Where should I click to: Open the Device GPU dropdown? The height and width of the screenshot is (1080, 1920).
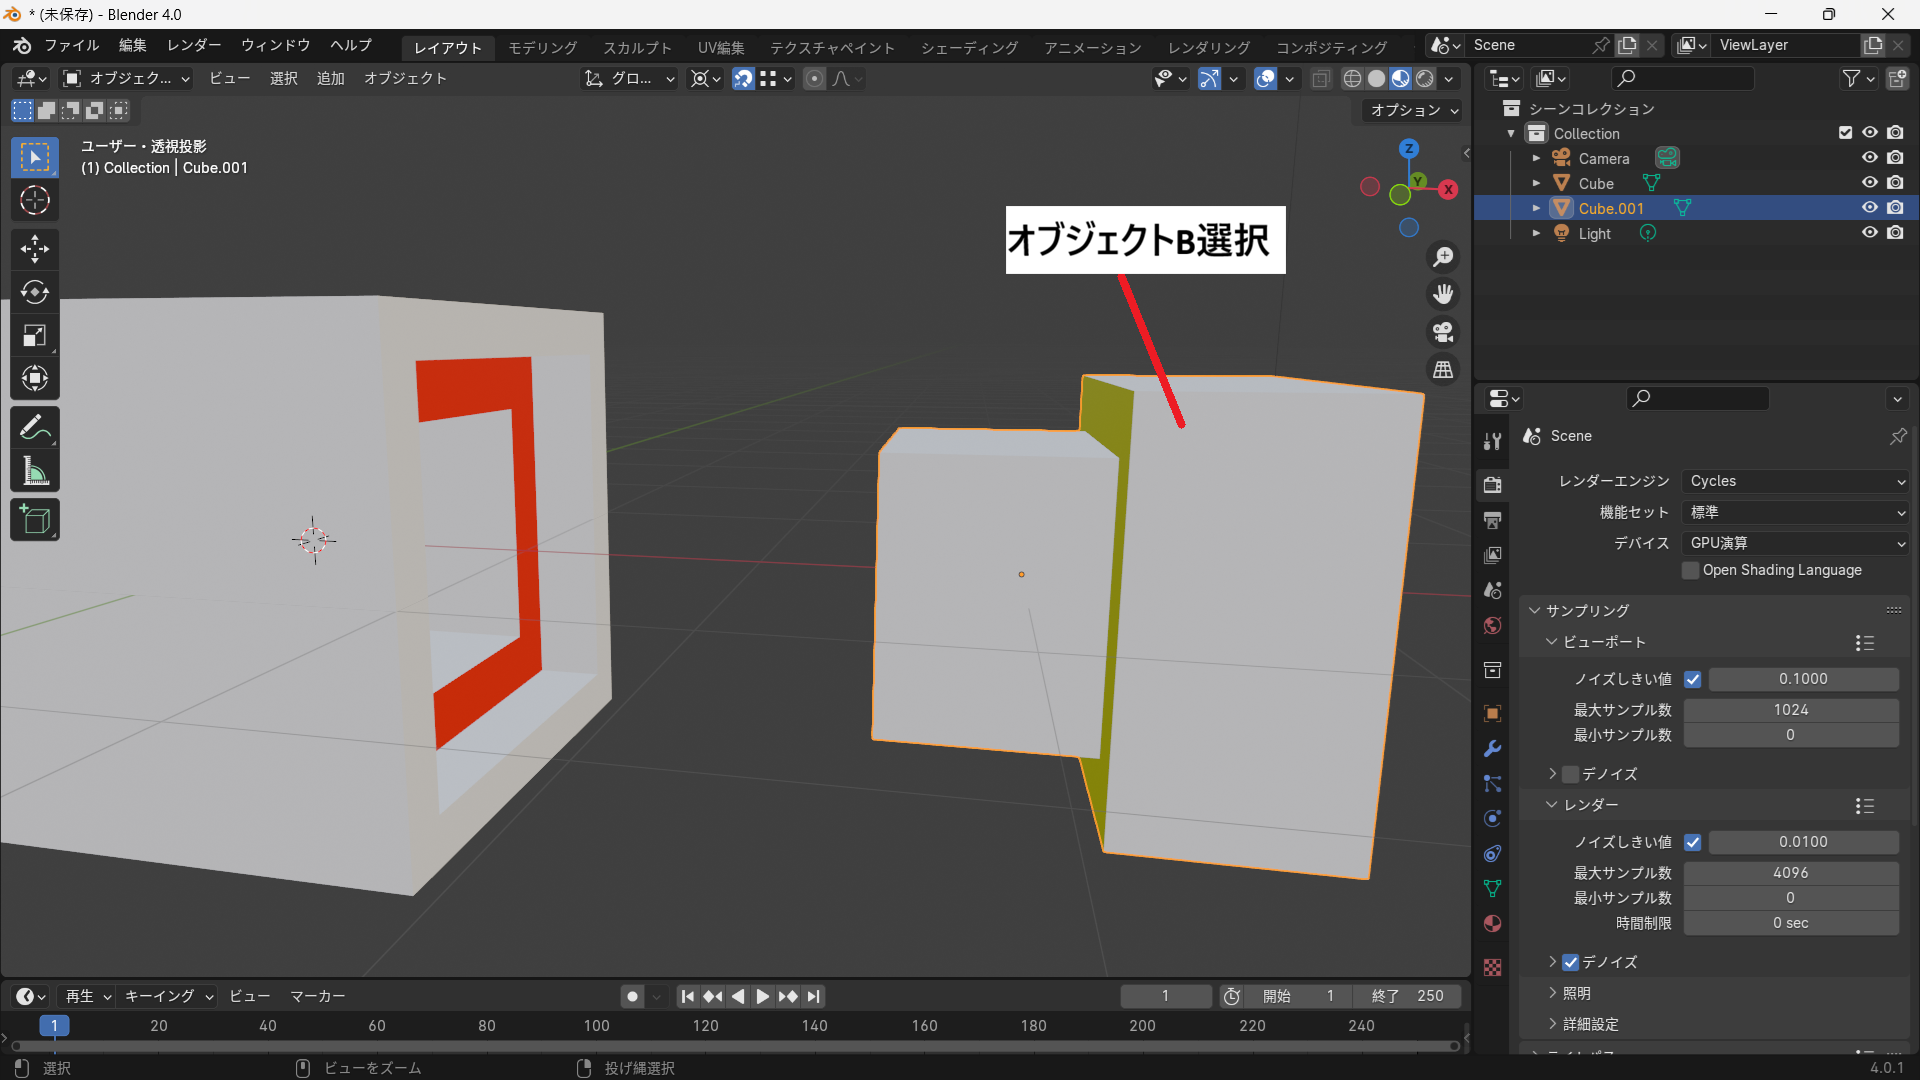point(1796,543)
